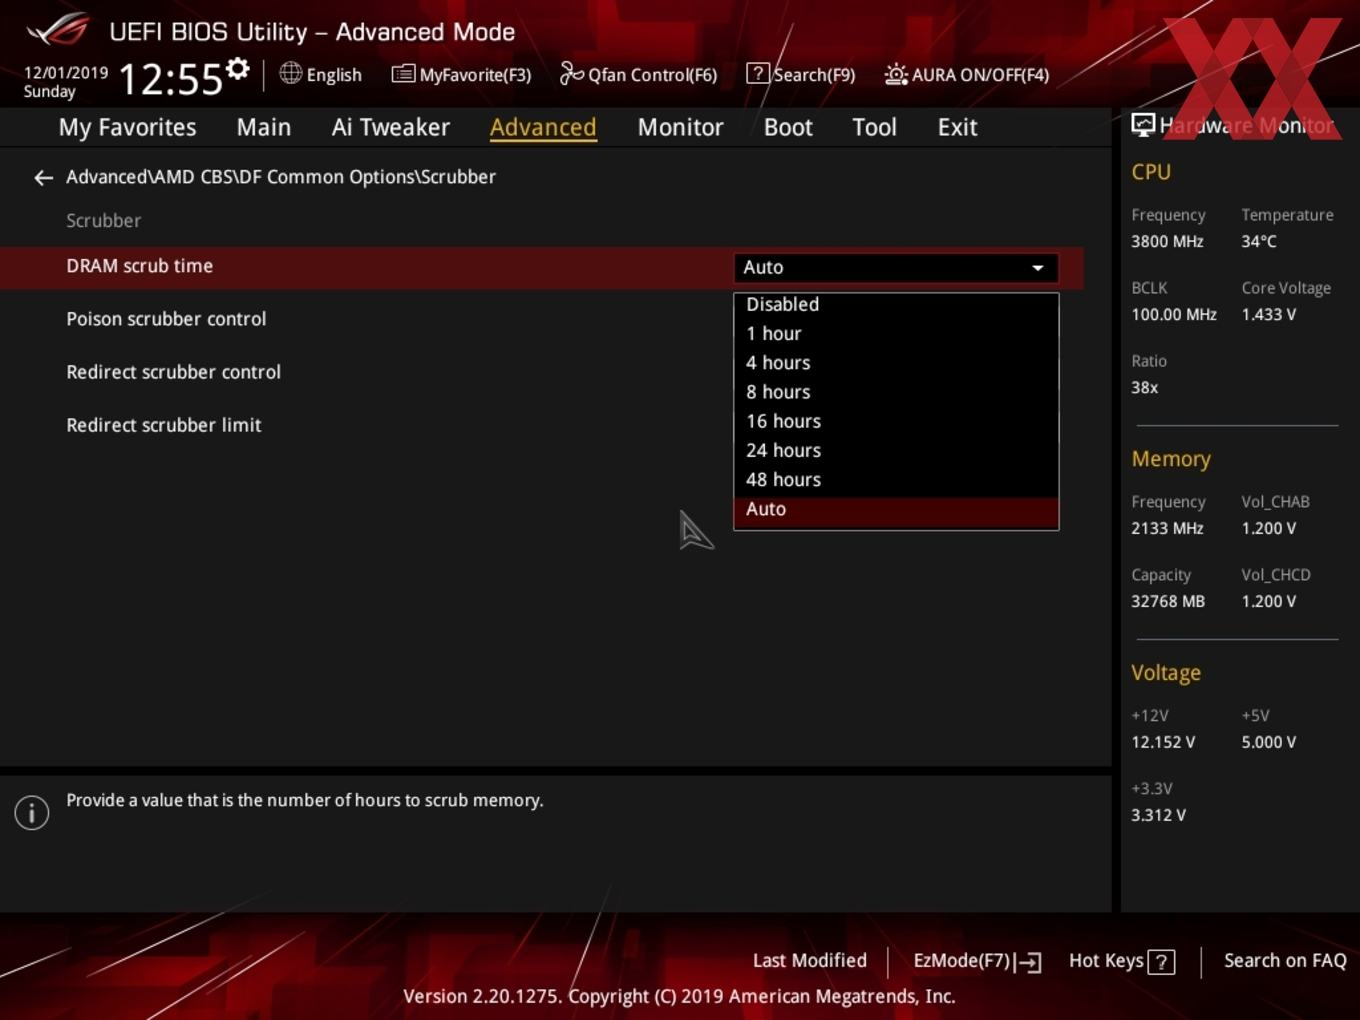Viewport: 1360px width, 1020px height.
Task: Click the Core Voltage 1.433 V value
Action: pyautogui.click(x=1268, y=315)
